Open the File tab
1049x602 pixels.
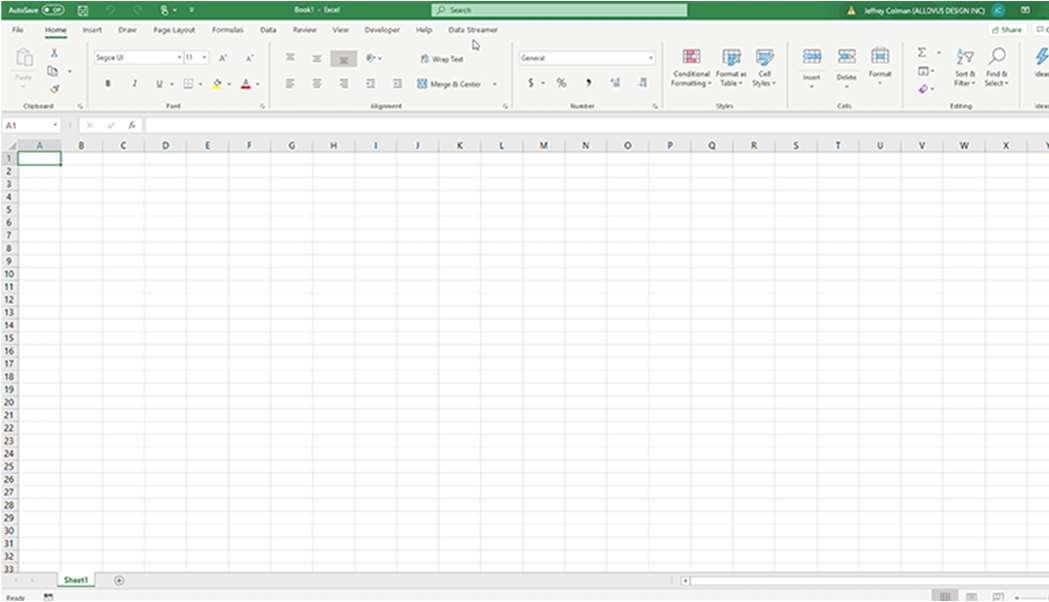(18, 30)
